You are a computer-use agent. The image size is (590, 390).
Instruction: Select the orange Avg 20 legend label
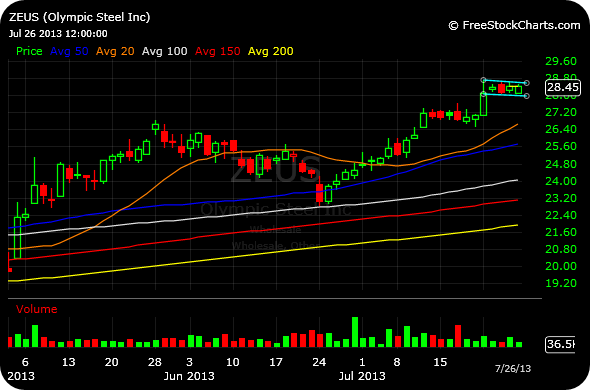tap(115, 51)
